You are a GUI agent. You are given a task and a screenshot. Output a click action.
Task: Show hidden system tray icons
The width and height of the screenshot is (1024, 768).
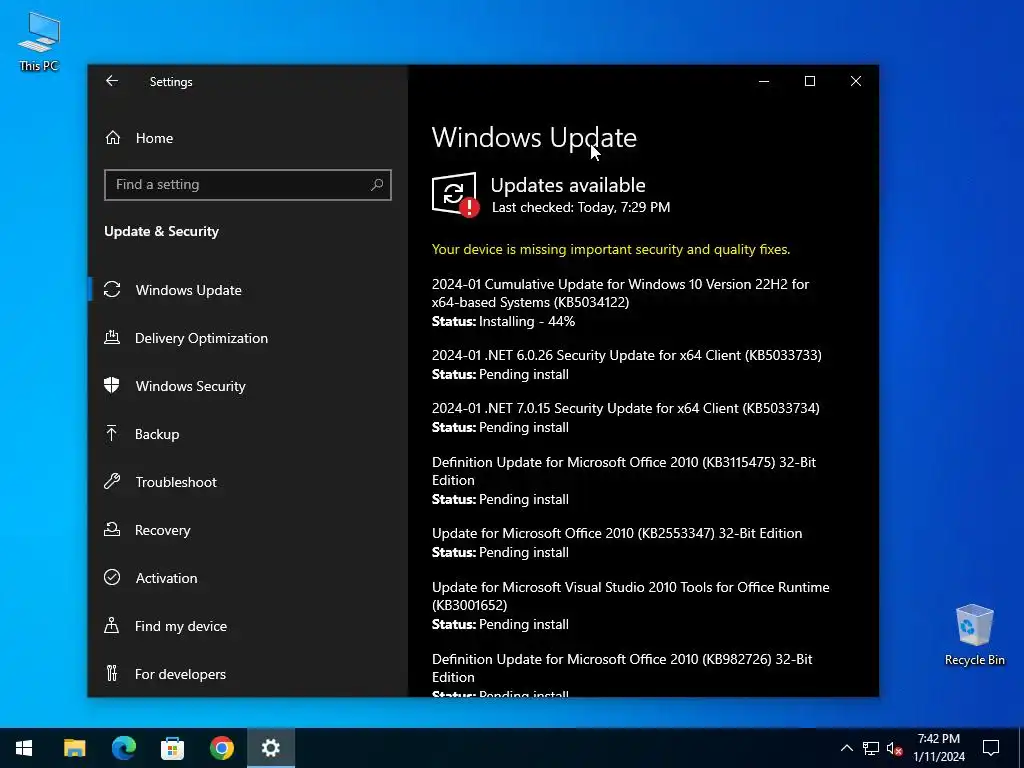846,748
